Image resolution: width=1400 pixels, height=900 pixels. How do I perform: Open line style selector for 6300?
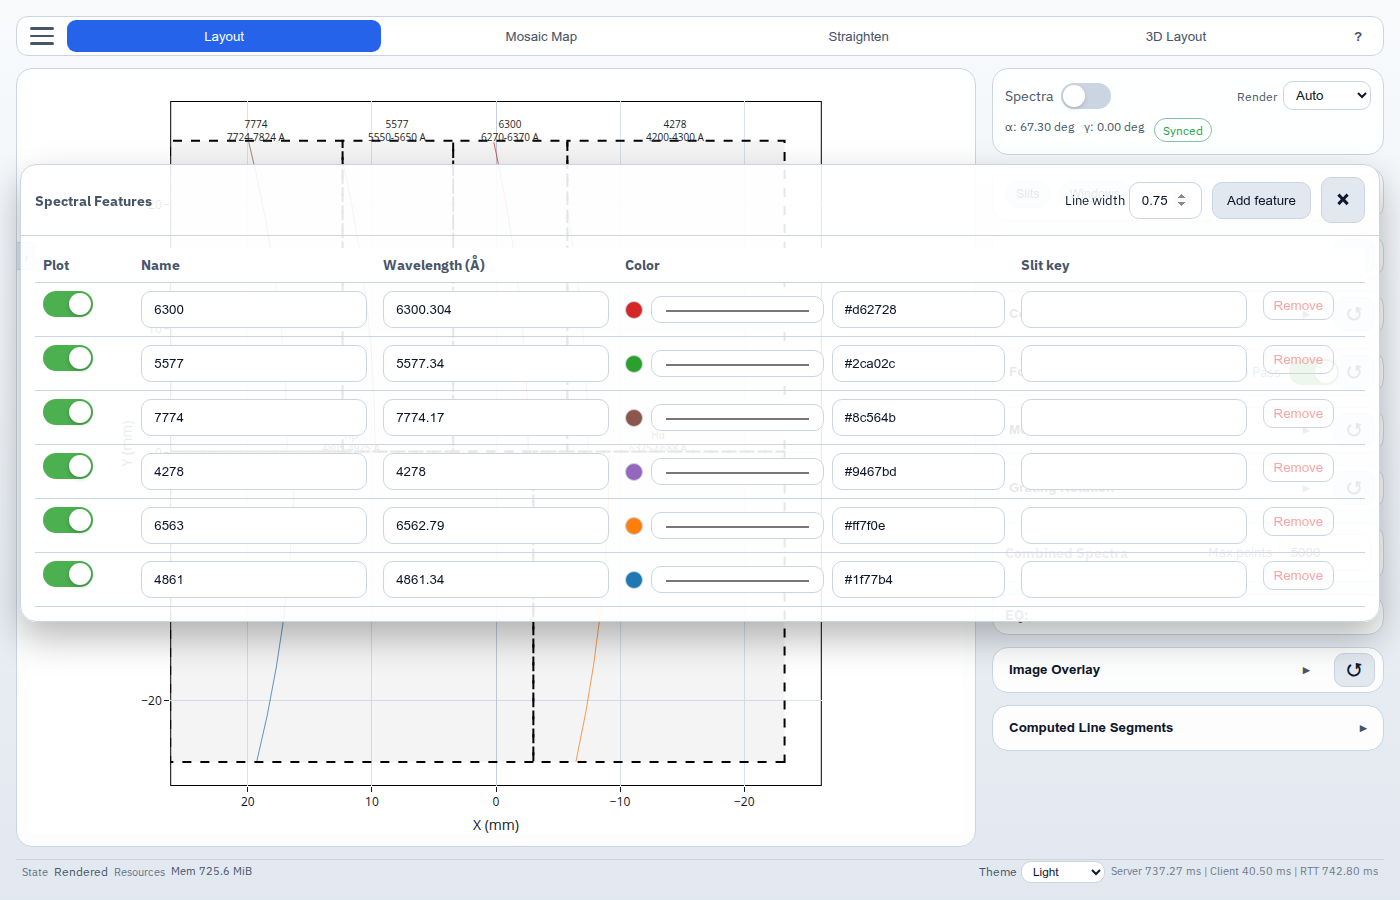737,310
